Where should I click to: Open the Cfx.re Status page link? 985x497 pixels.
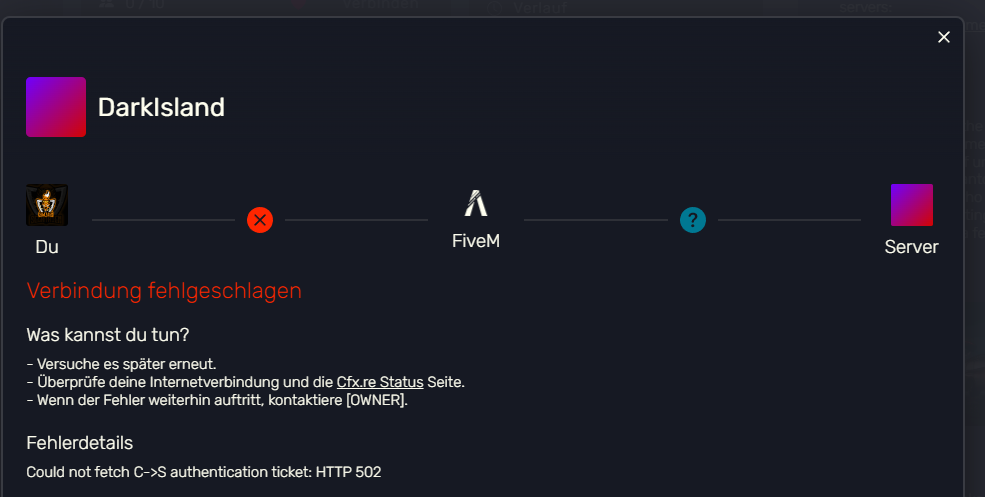pos(380,382)
